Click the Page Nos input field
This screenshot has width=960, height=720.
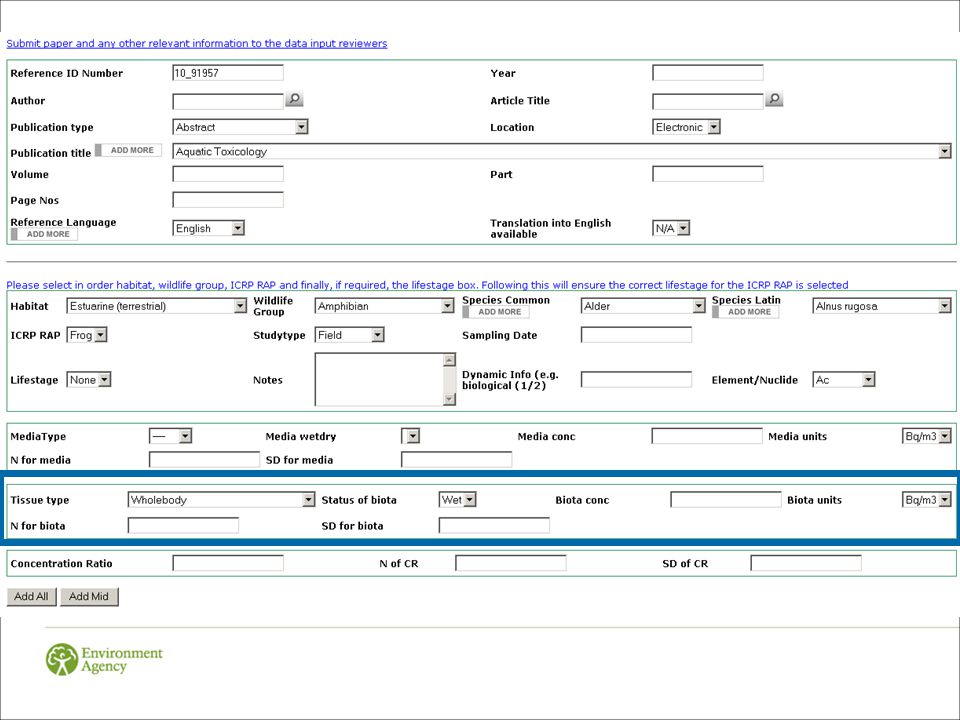point(228,200)
